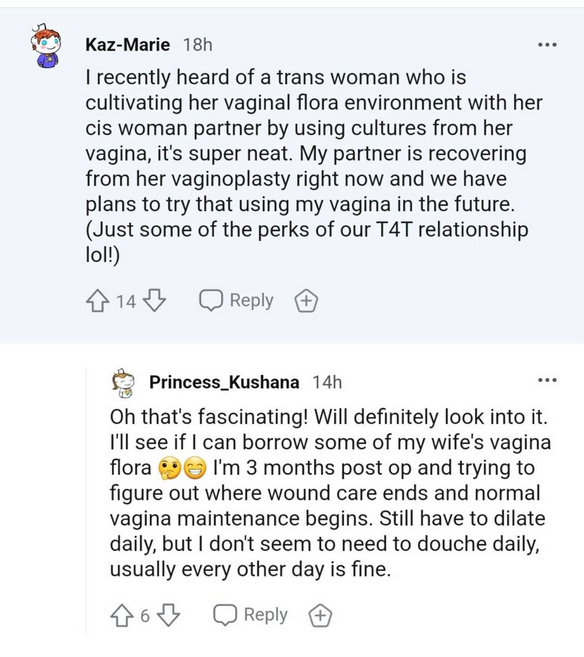Reply to Kaz-Marie's comment
The image size is (584, 657).
tap(236, 300)
